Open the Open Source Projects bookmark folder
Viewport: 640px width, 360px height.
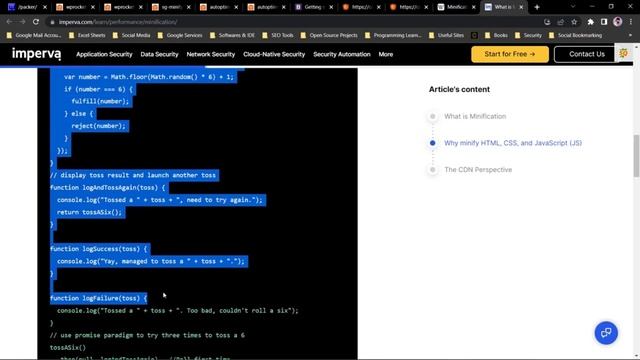329,36
